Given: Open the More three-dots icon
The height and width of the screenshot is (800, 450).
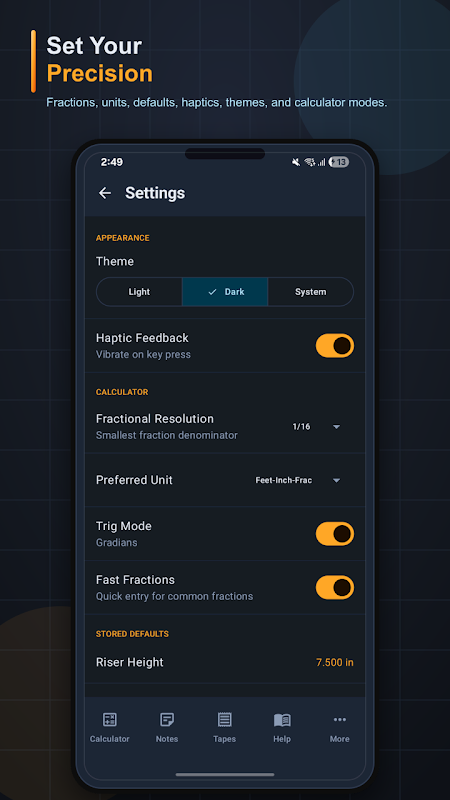Looking at the screenshot, I should coord(340,719).
